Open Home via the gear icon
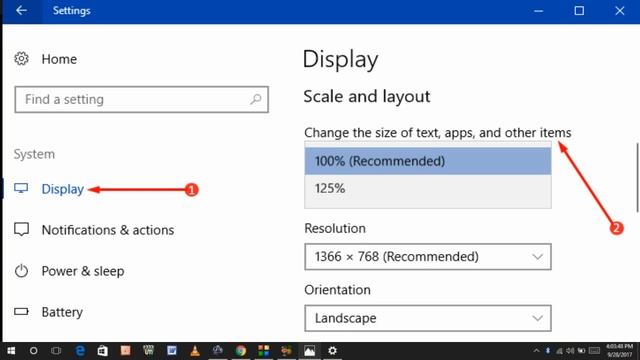The width and height of the screenshot is (640, 360). [21, 59]
